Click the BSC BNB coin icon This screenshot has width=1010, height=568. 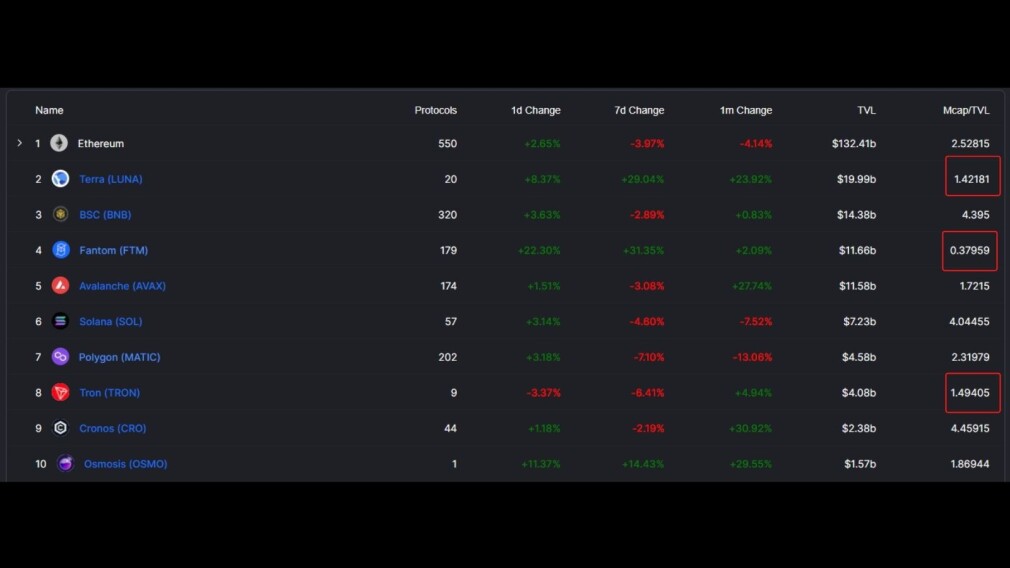pyautogui.click(x=61, y=214)
